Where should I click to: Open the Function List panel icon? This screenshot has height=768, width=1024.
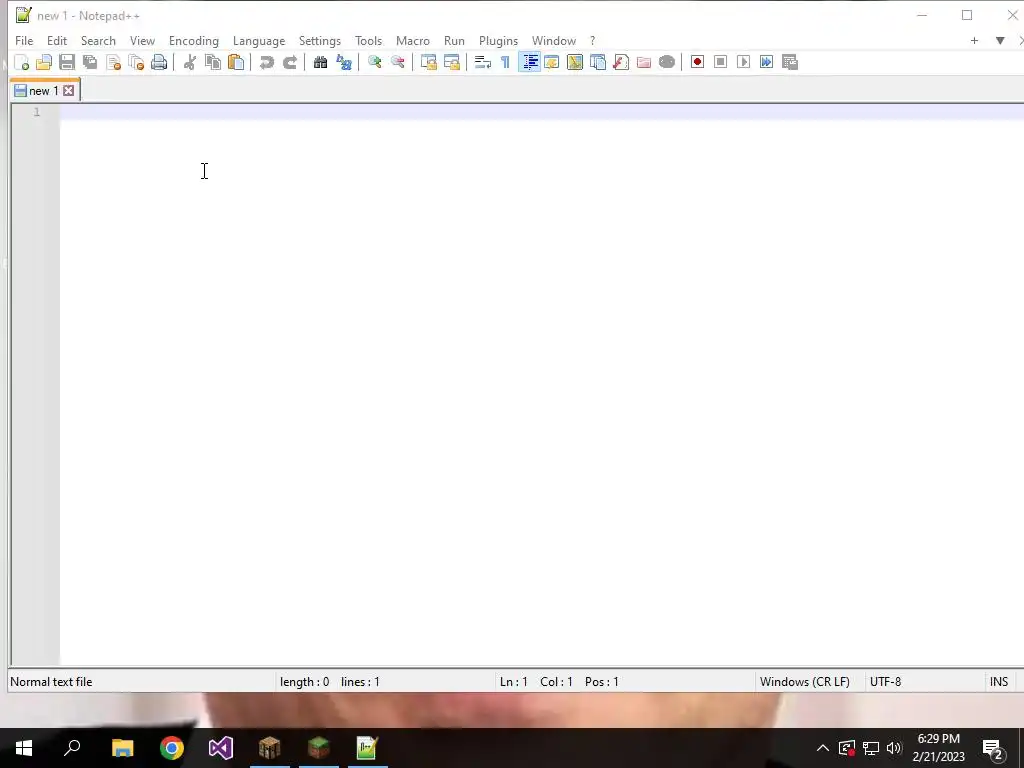(x=620, y=62)
